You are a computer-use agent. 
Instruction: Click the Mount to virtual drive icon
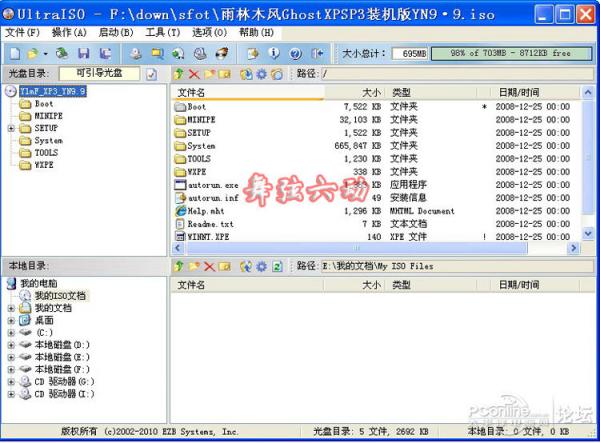tap(200, 54)
